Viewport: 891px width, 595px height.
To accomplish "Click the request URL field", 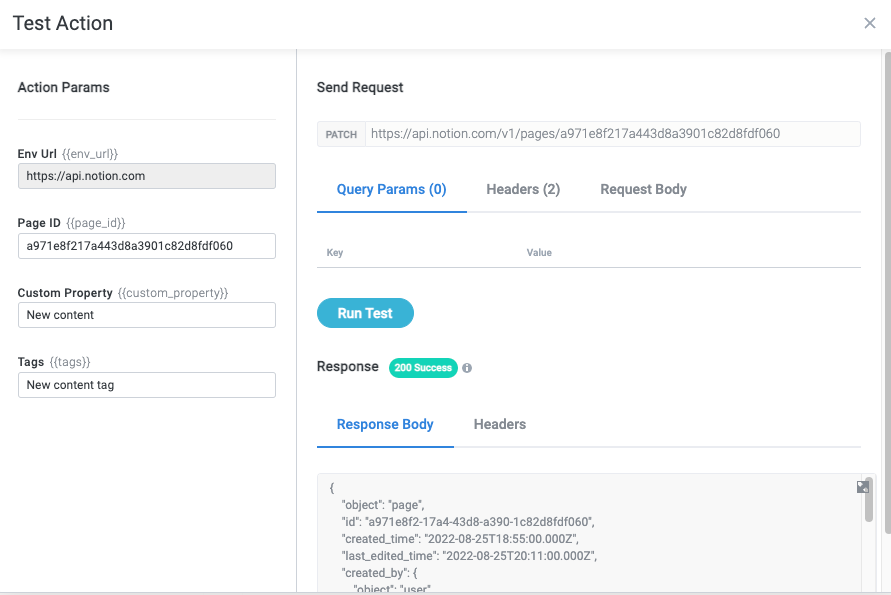I will tap(611, 134).
